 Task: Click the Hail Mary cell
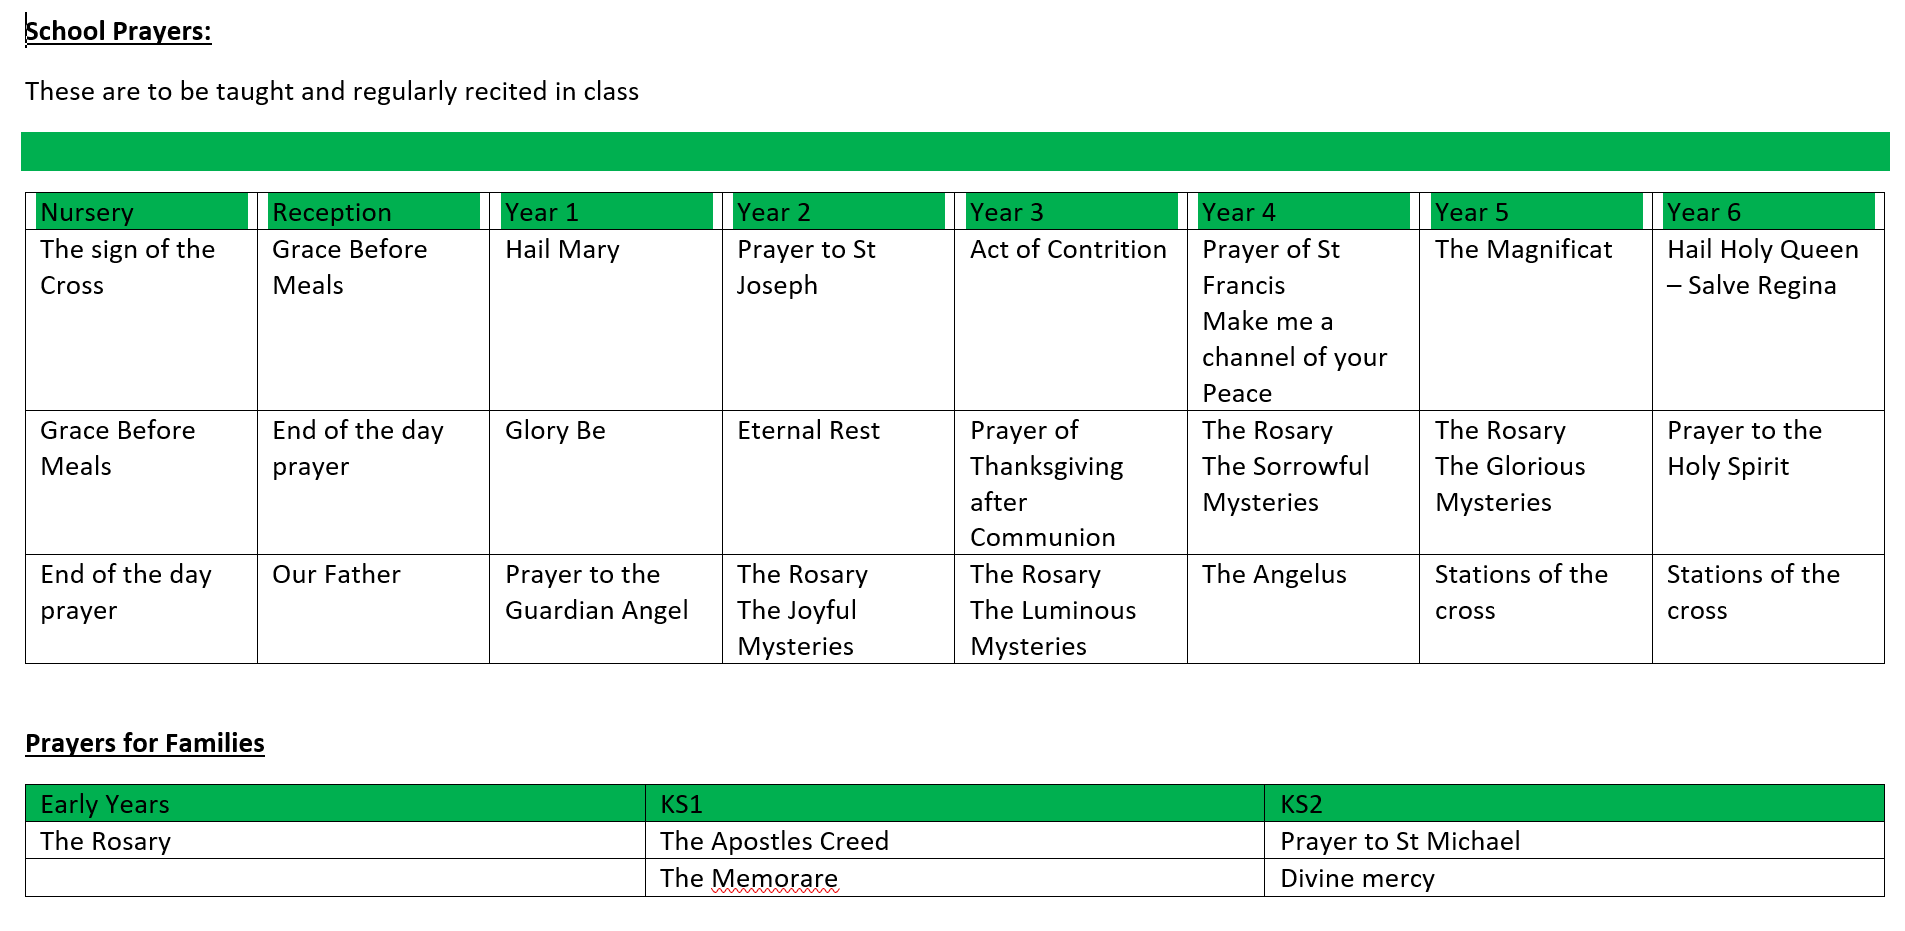[x=606, y=320]
